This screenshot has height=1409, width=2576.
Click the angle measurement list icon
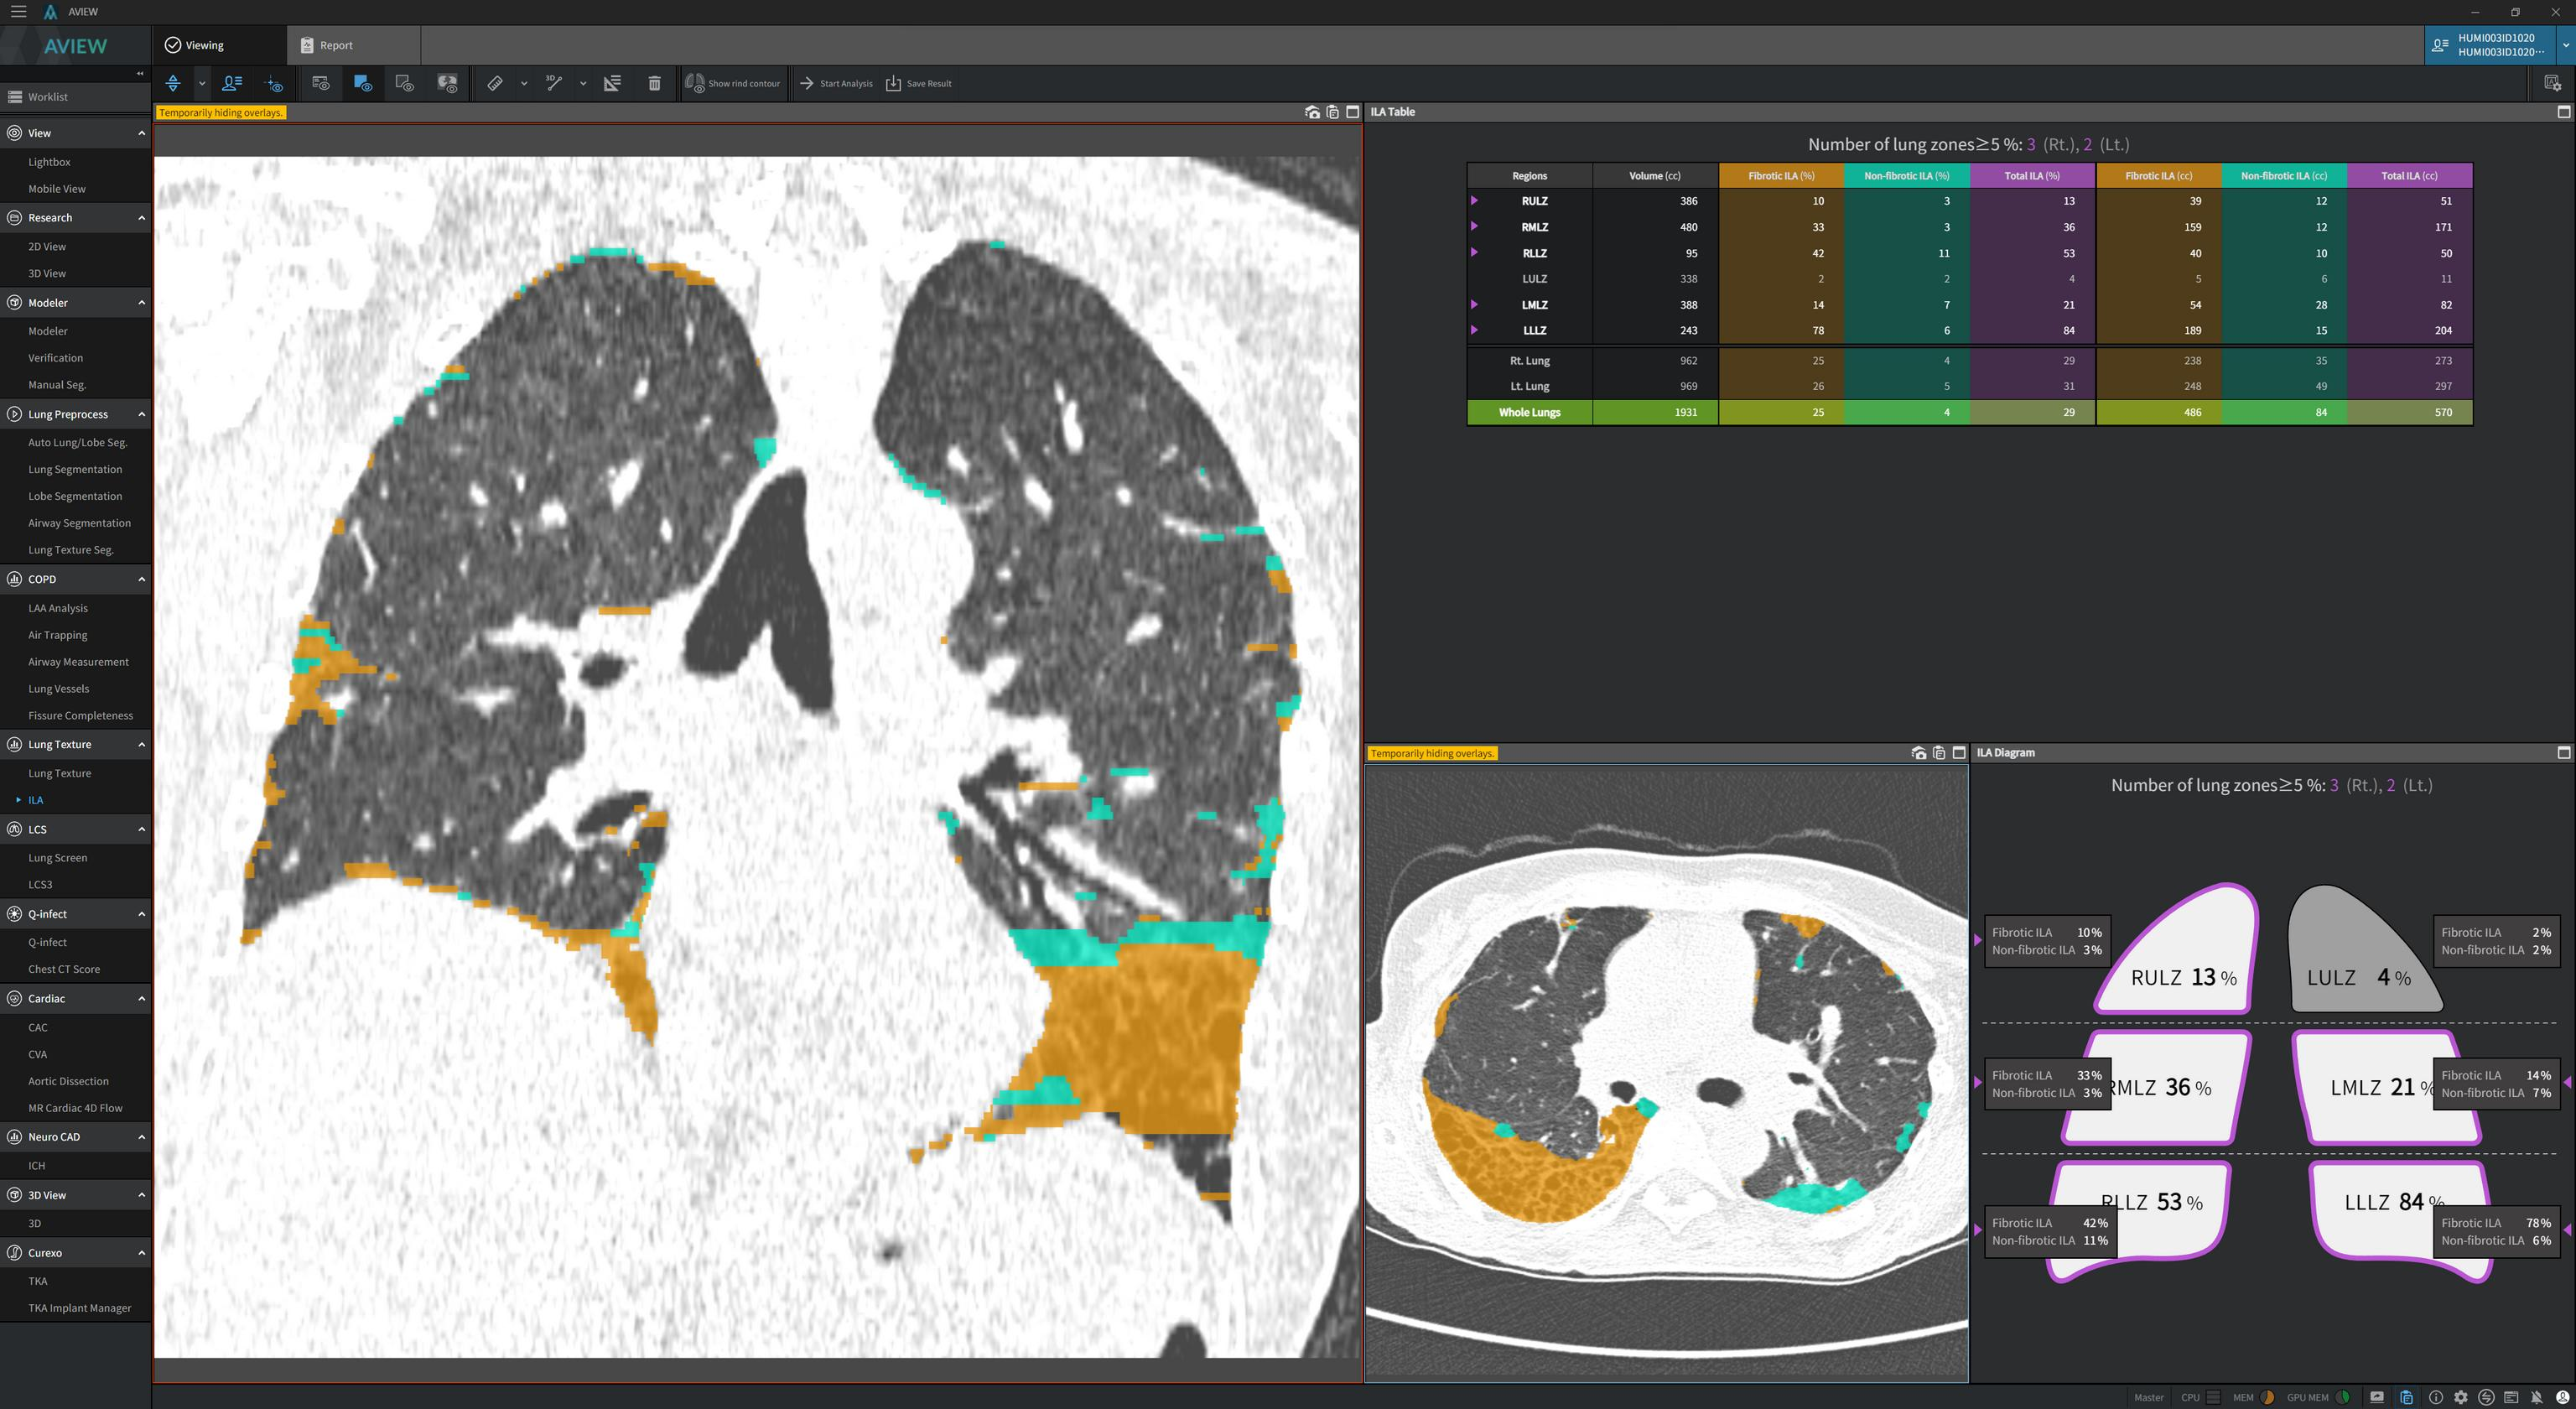click(x=612, y=83)
